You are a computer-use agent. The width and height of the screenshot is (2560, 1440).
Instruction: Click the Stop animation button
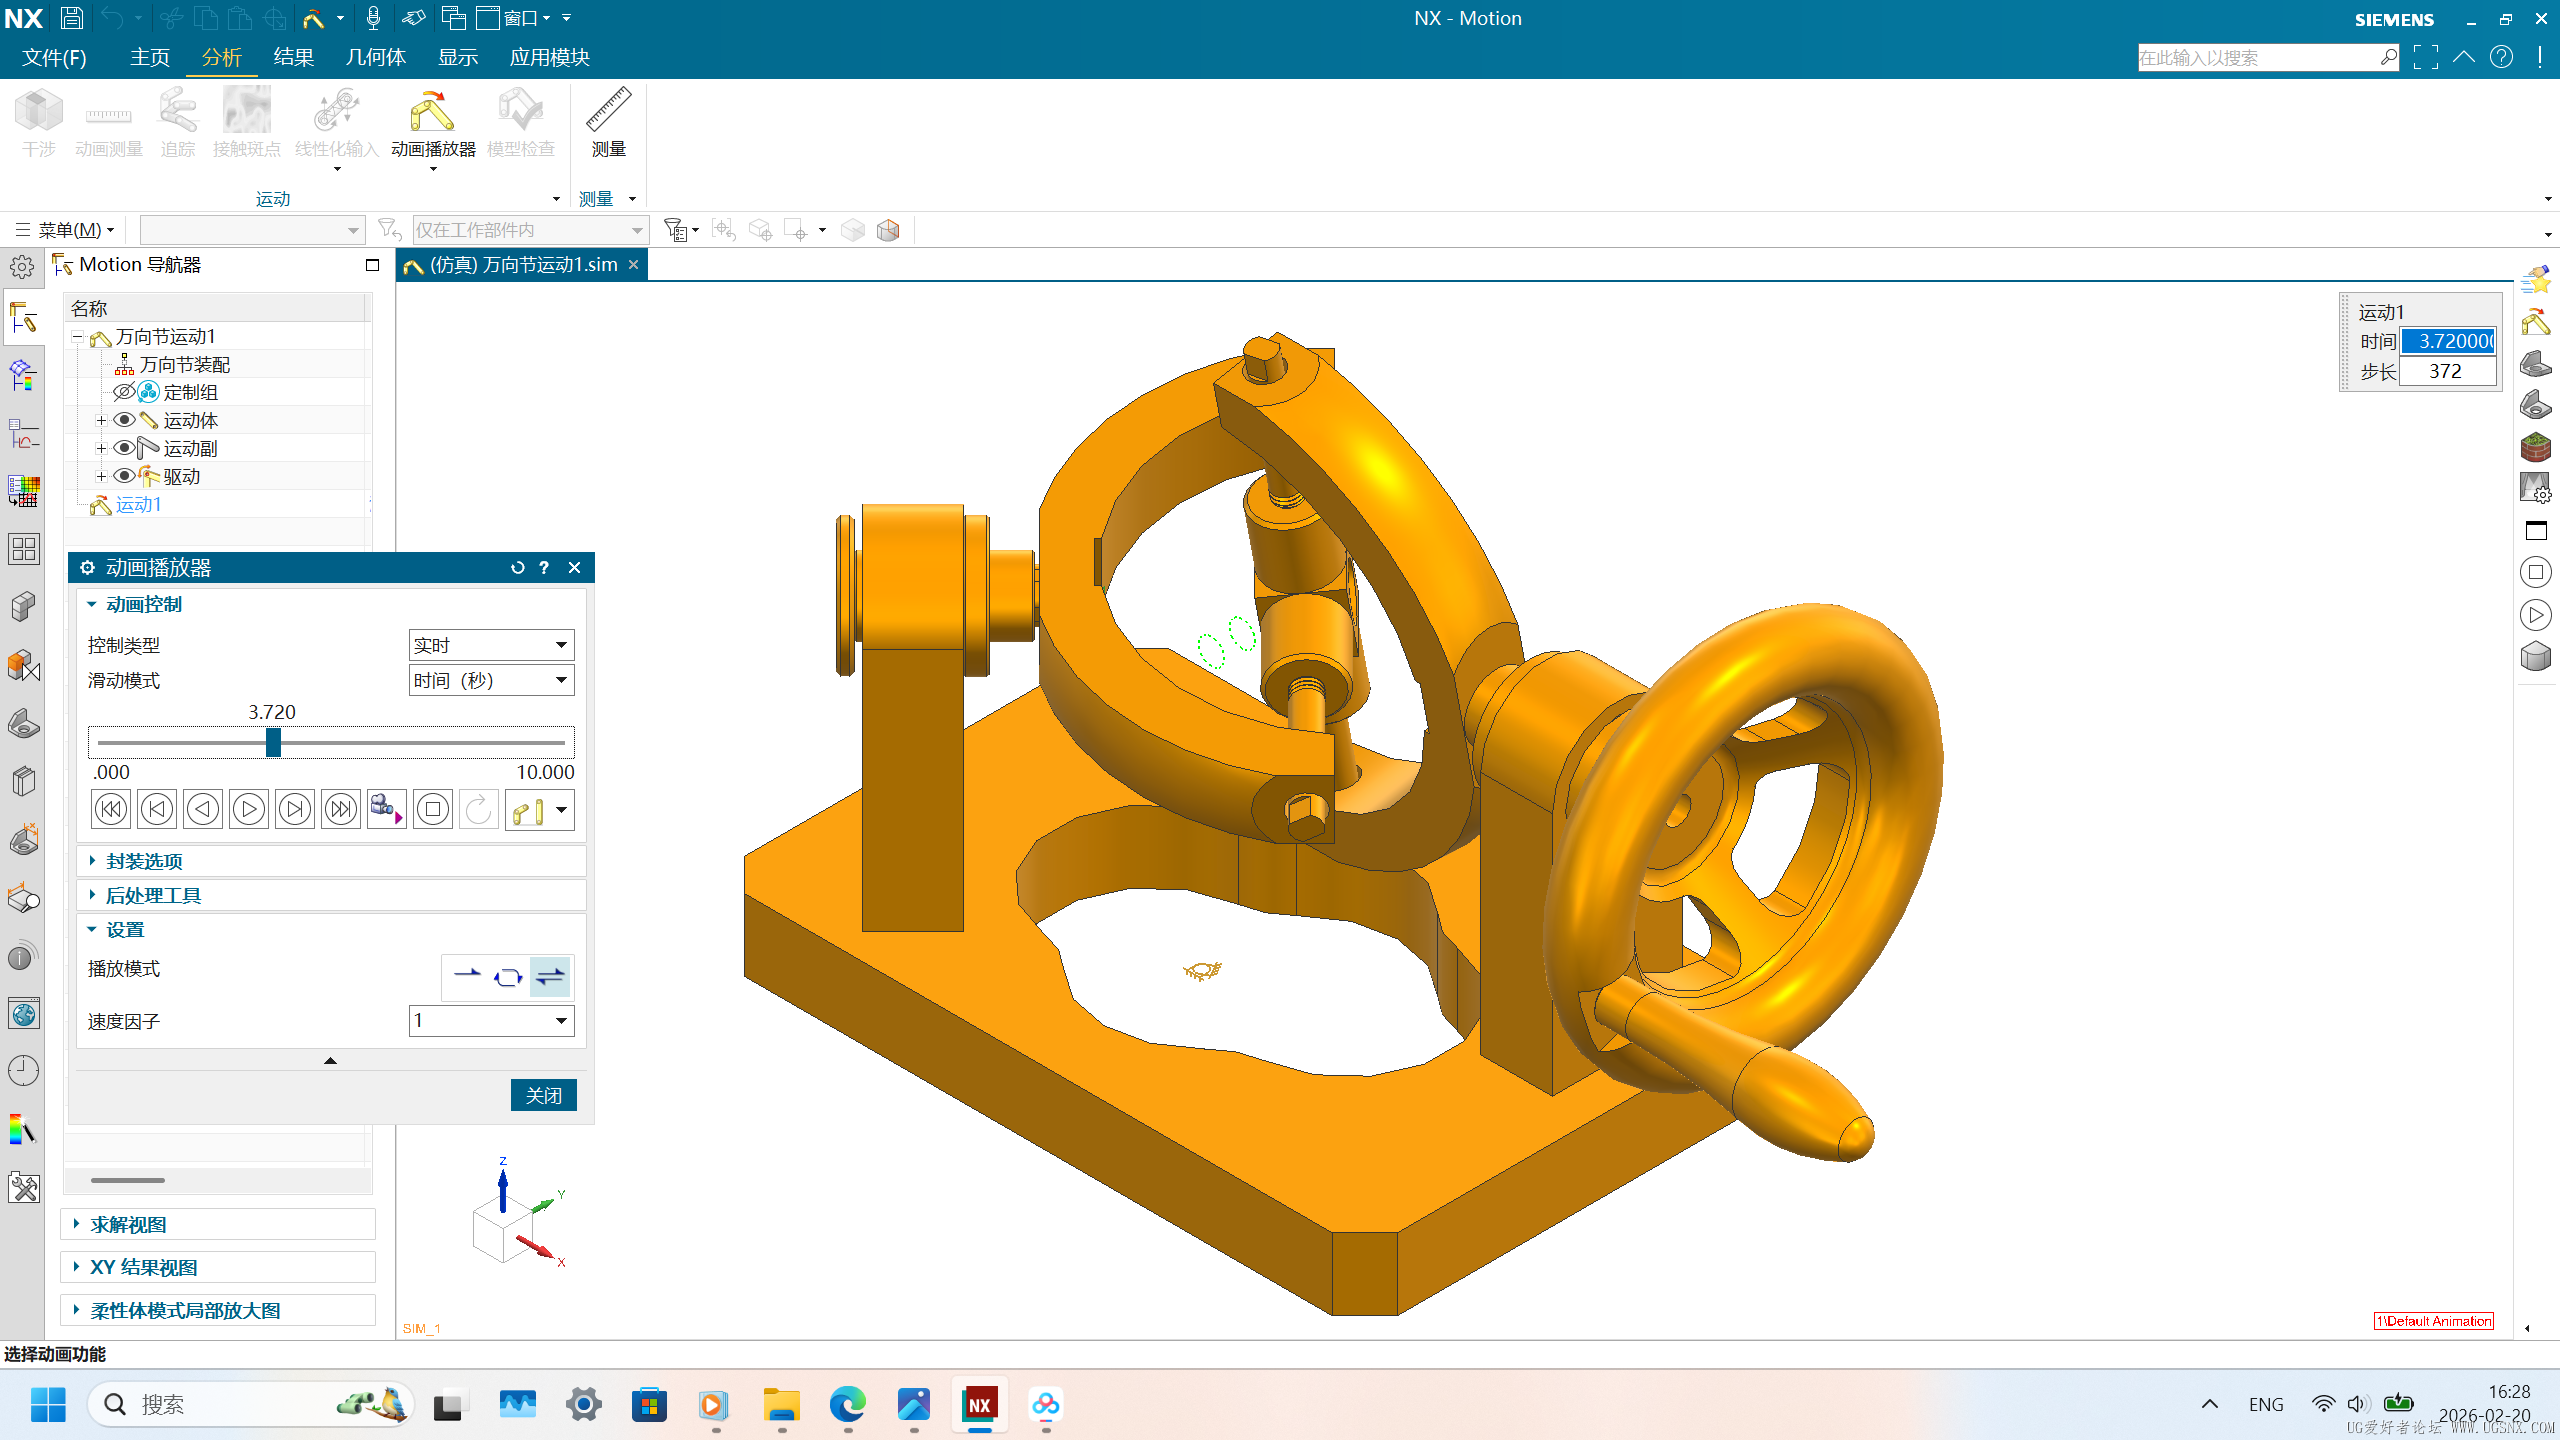[x=432, y=809]
